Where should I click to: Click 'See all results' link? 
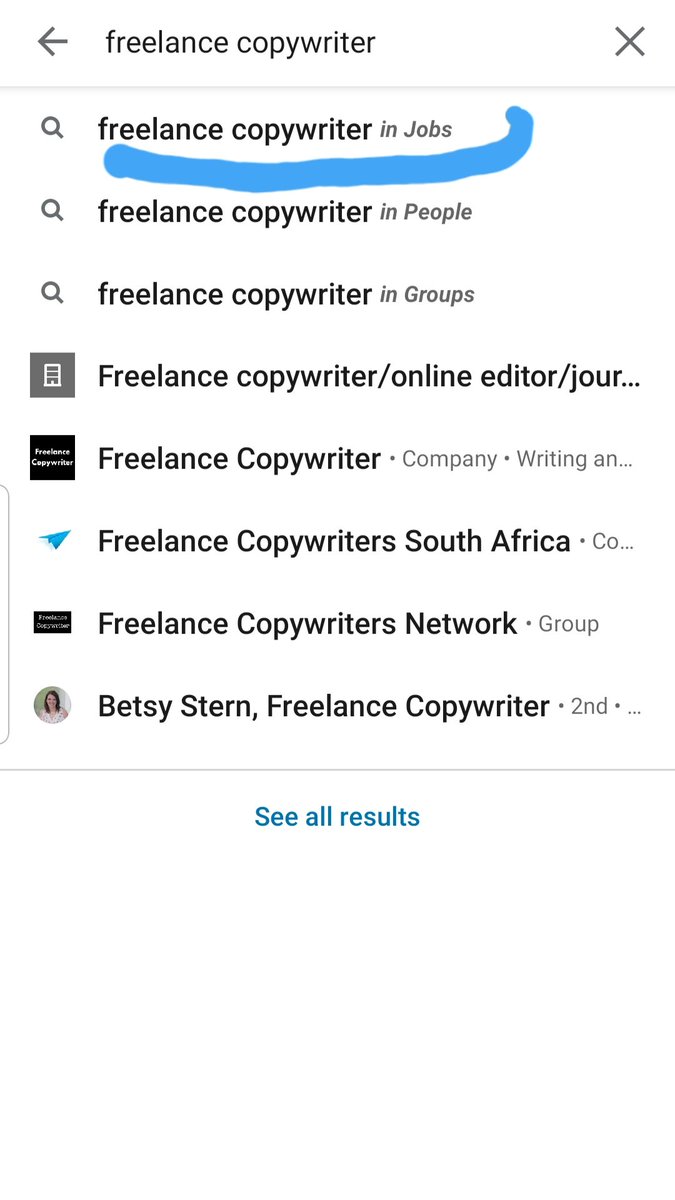[x=337, y=816]
